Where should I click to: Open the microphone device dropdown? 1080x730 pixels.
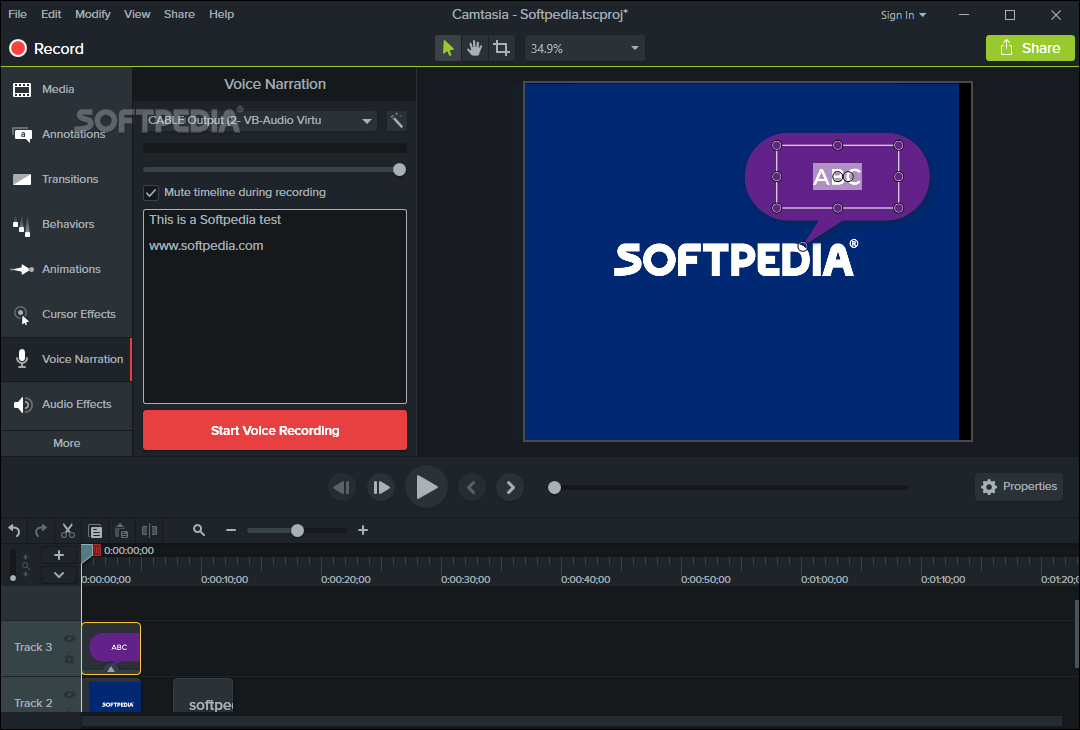click(260, 121)
